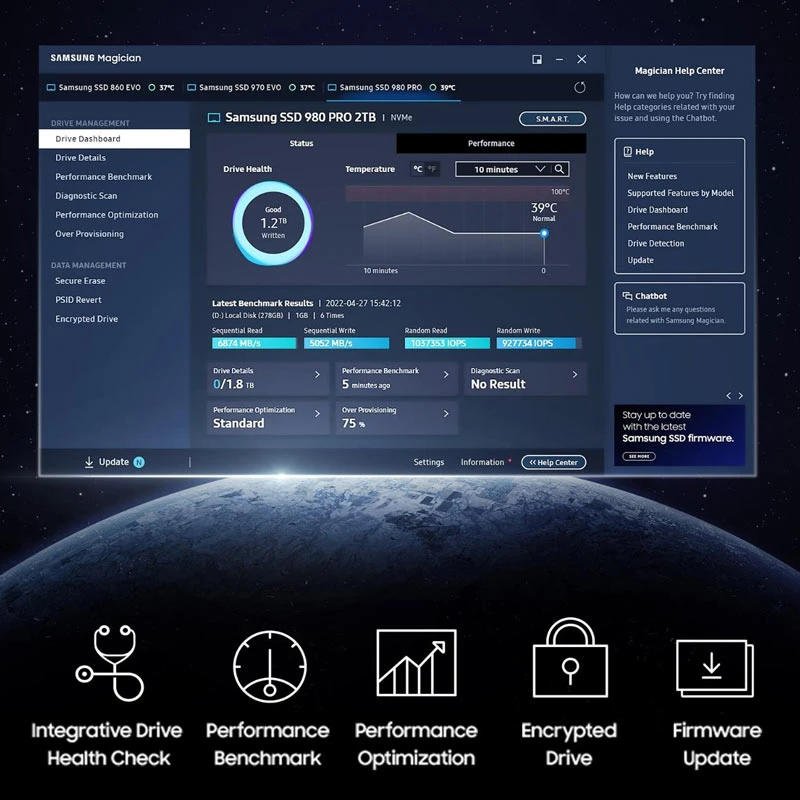Open Supported Features by Model help link
The width and height of the screenshot is (800, 800).
681,193
